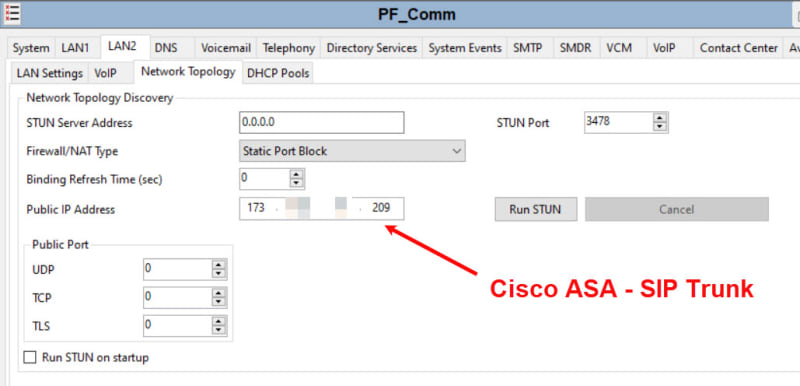
Task: Switch to the VCM tab
Action: point(619,48)
